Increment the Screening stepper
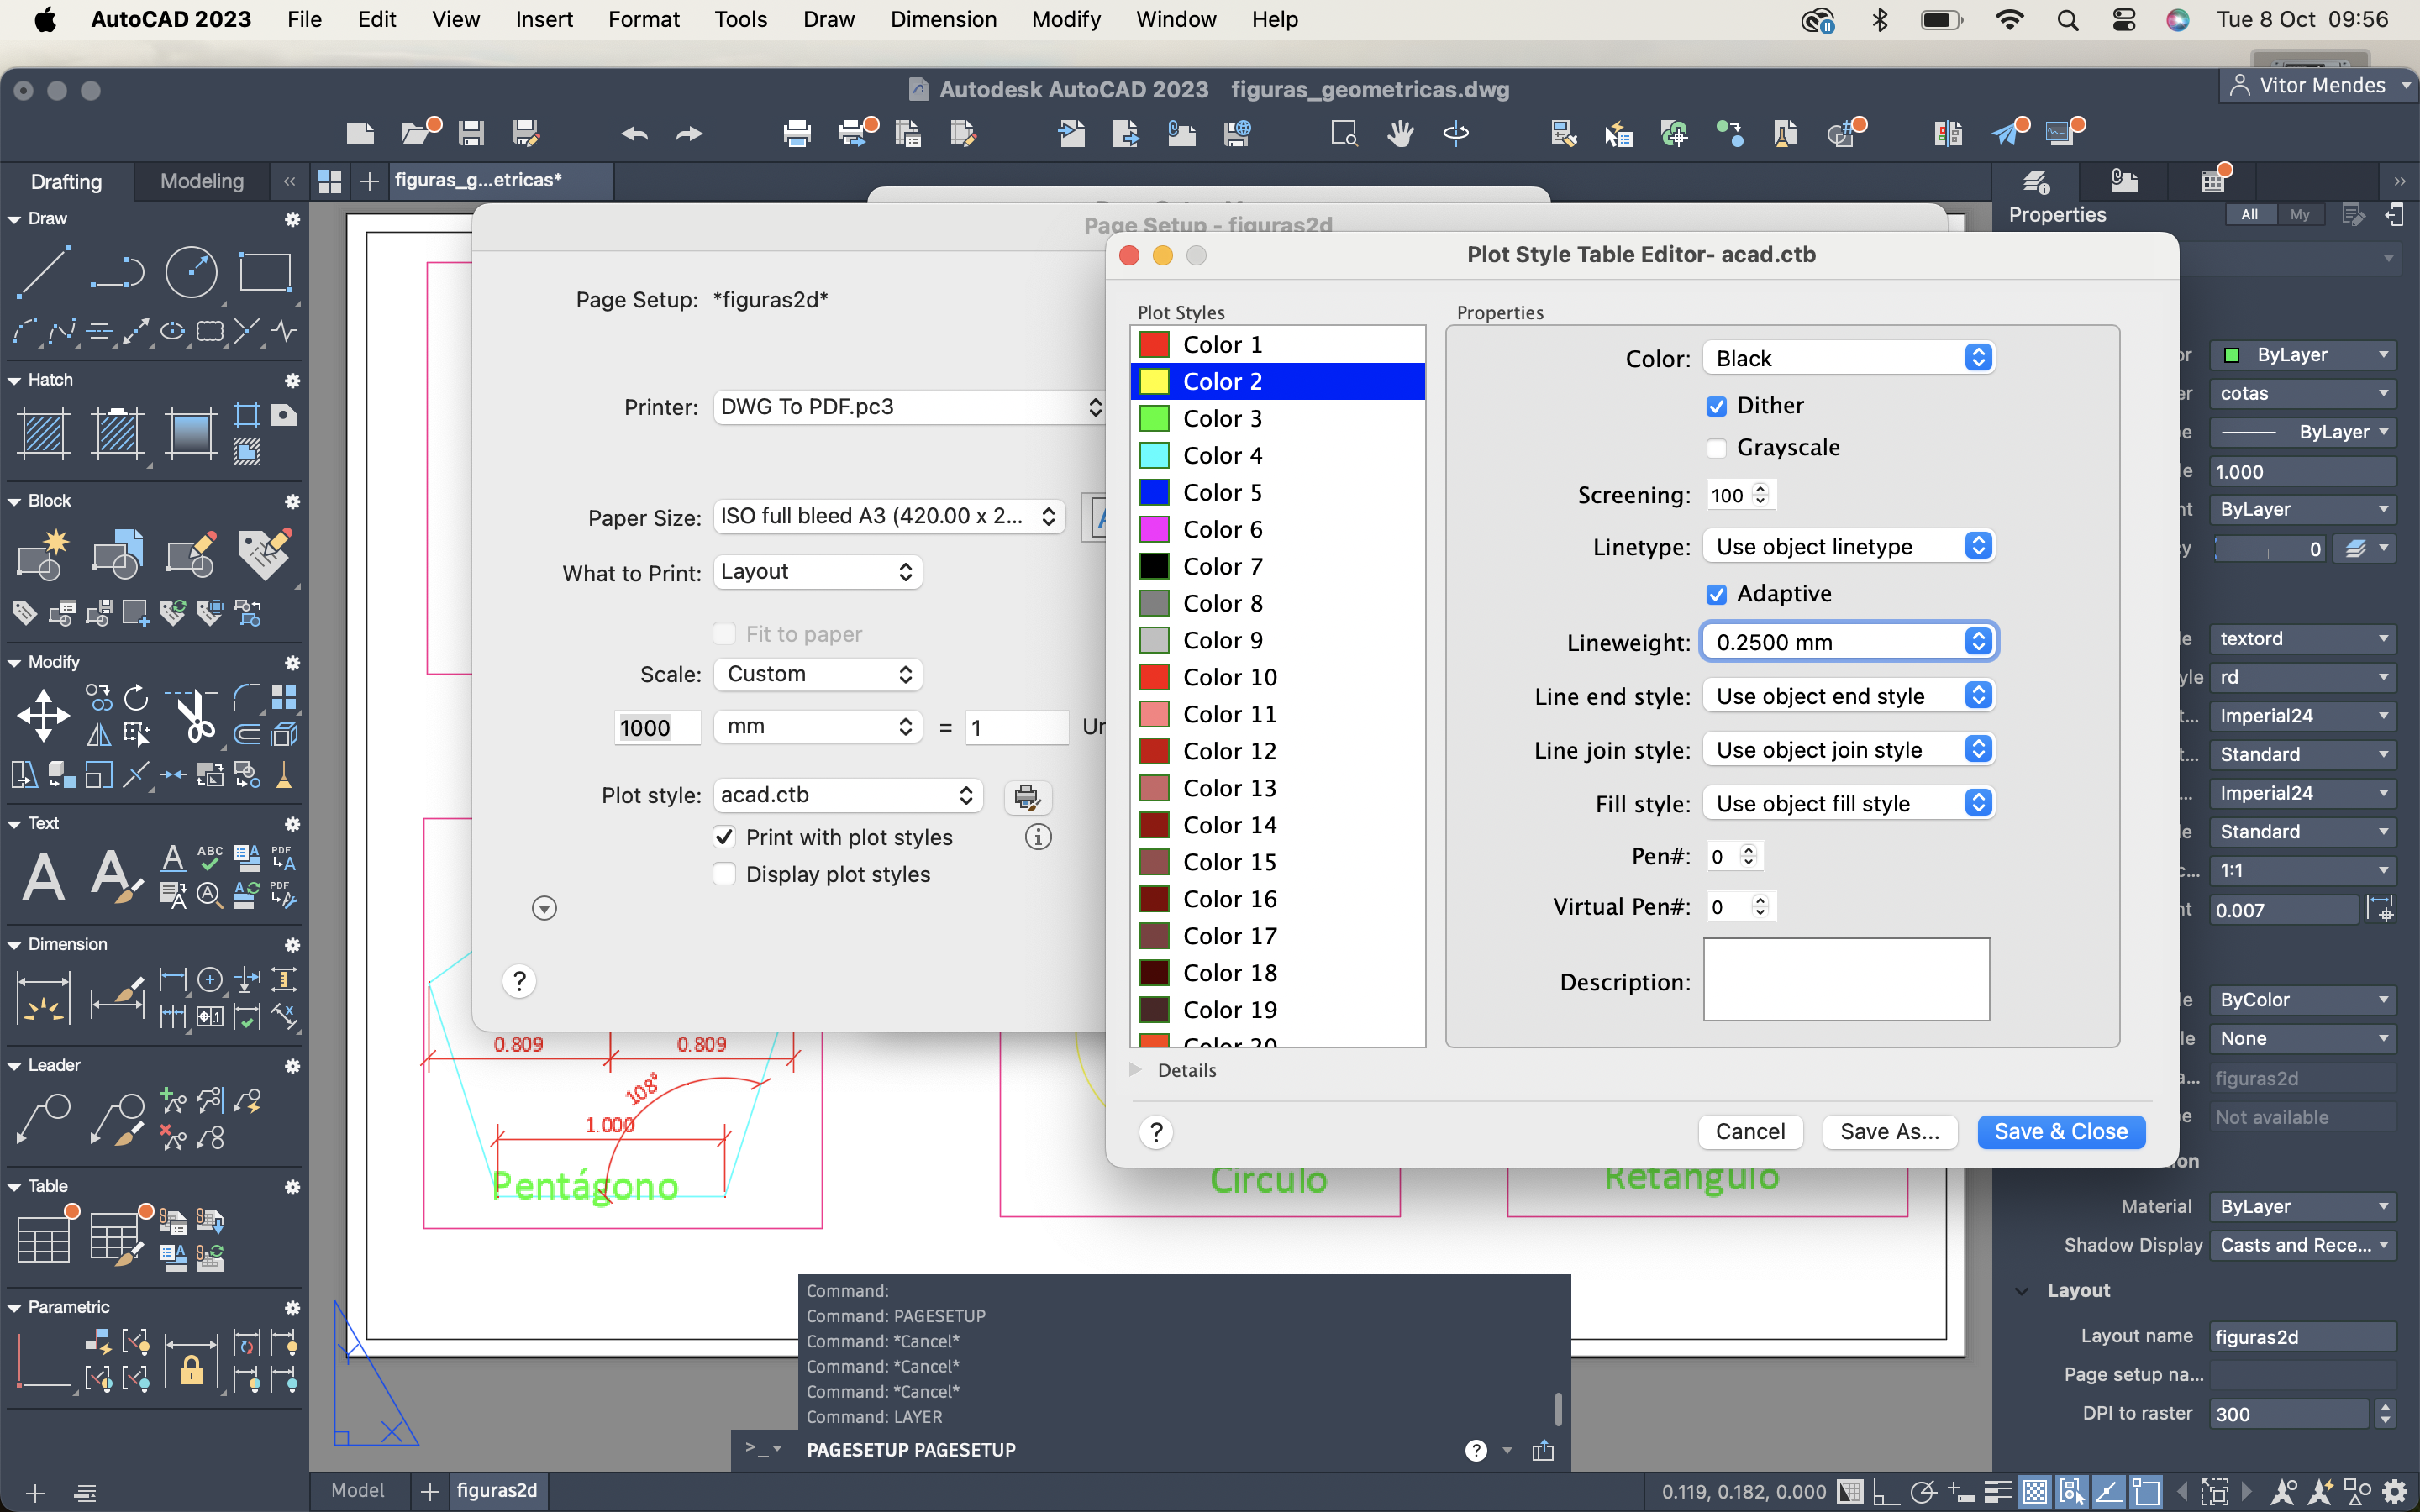 1761,488
